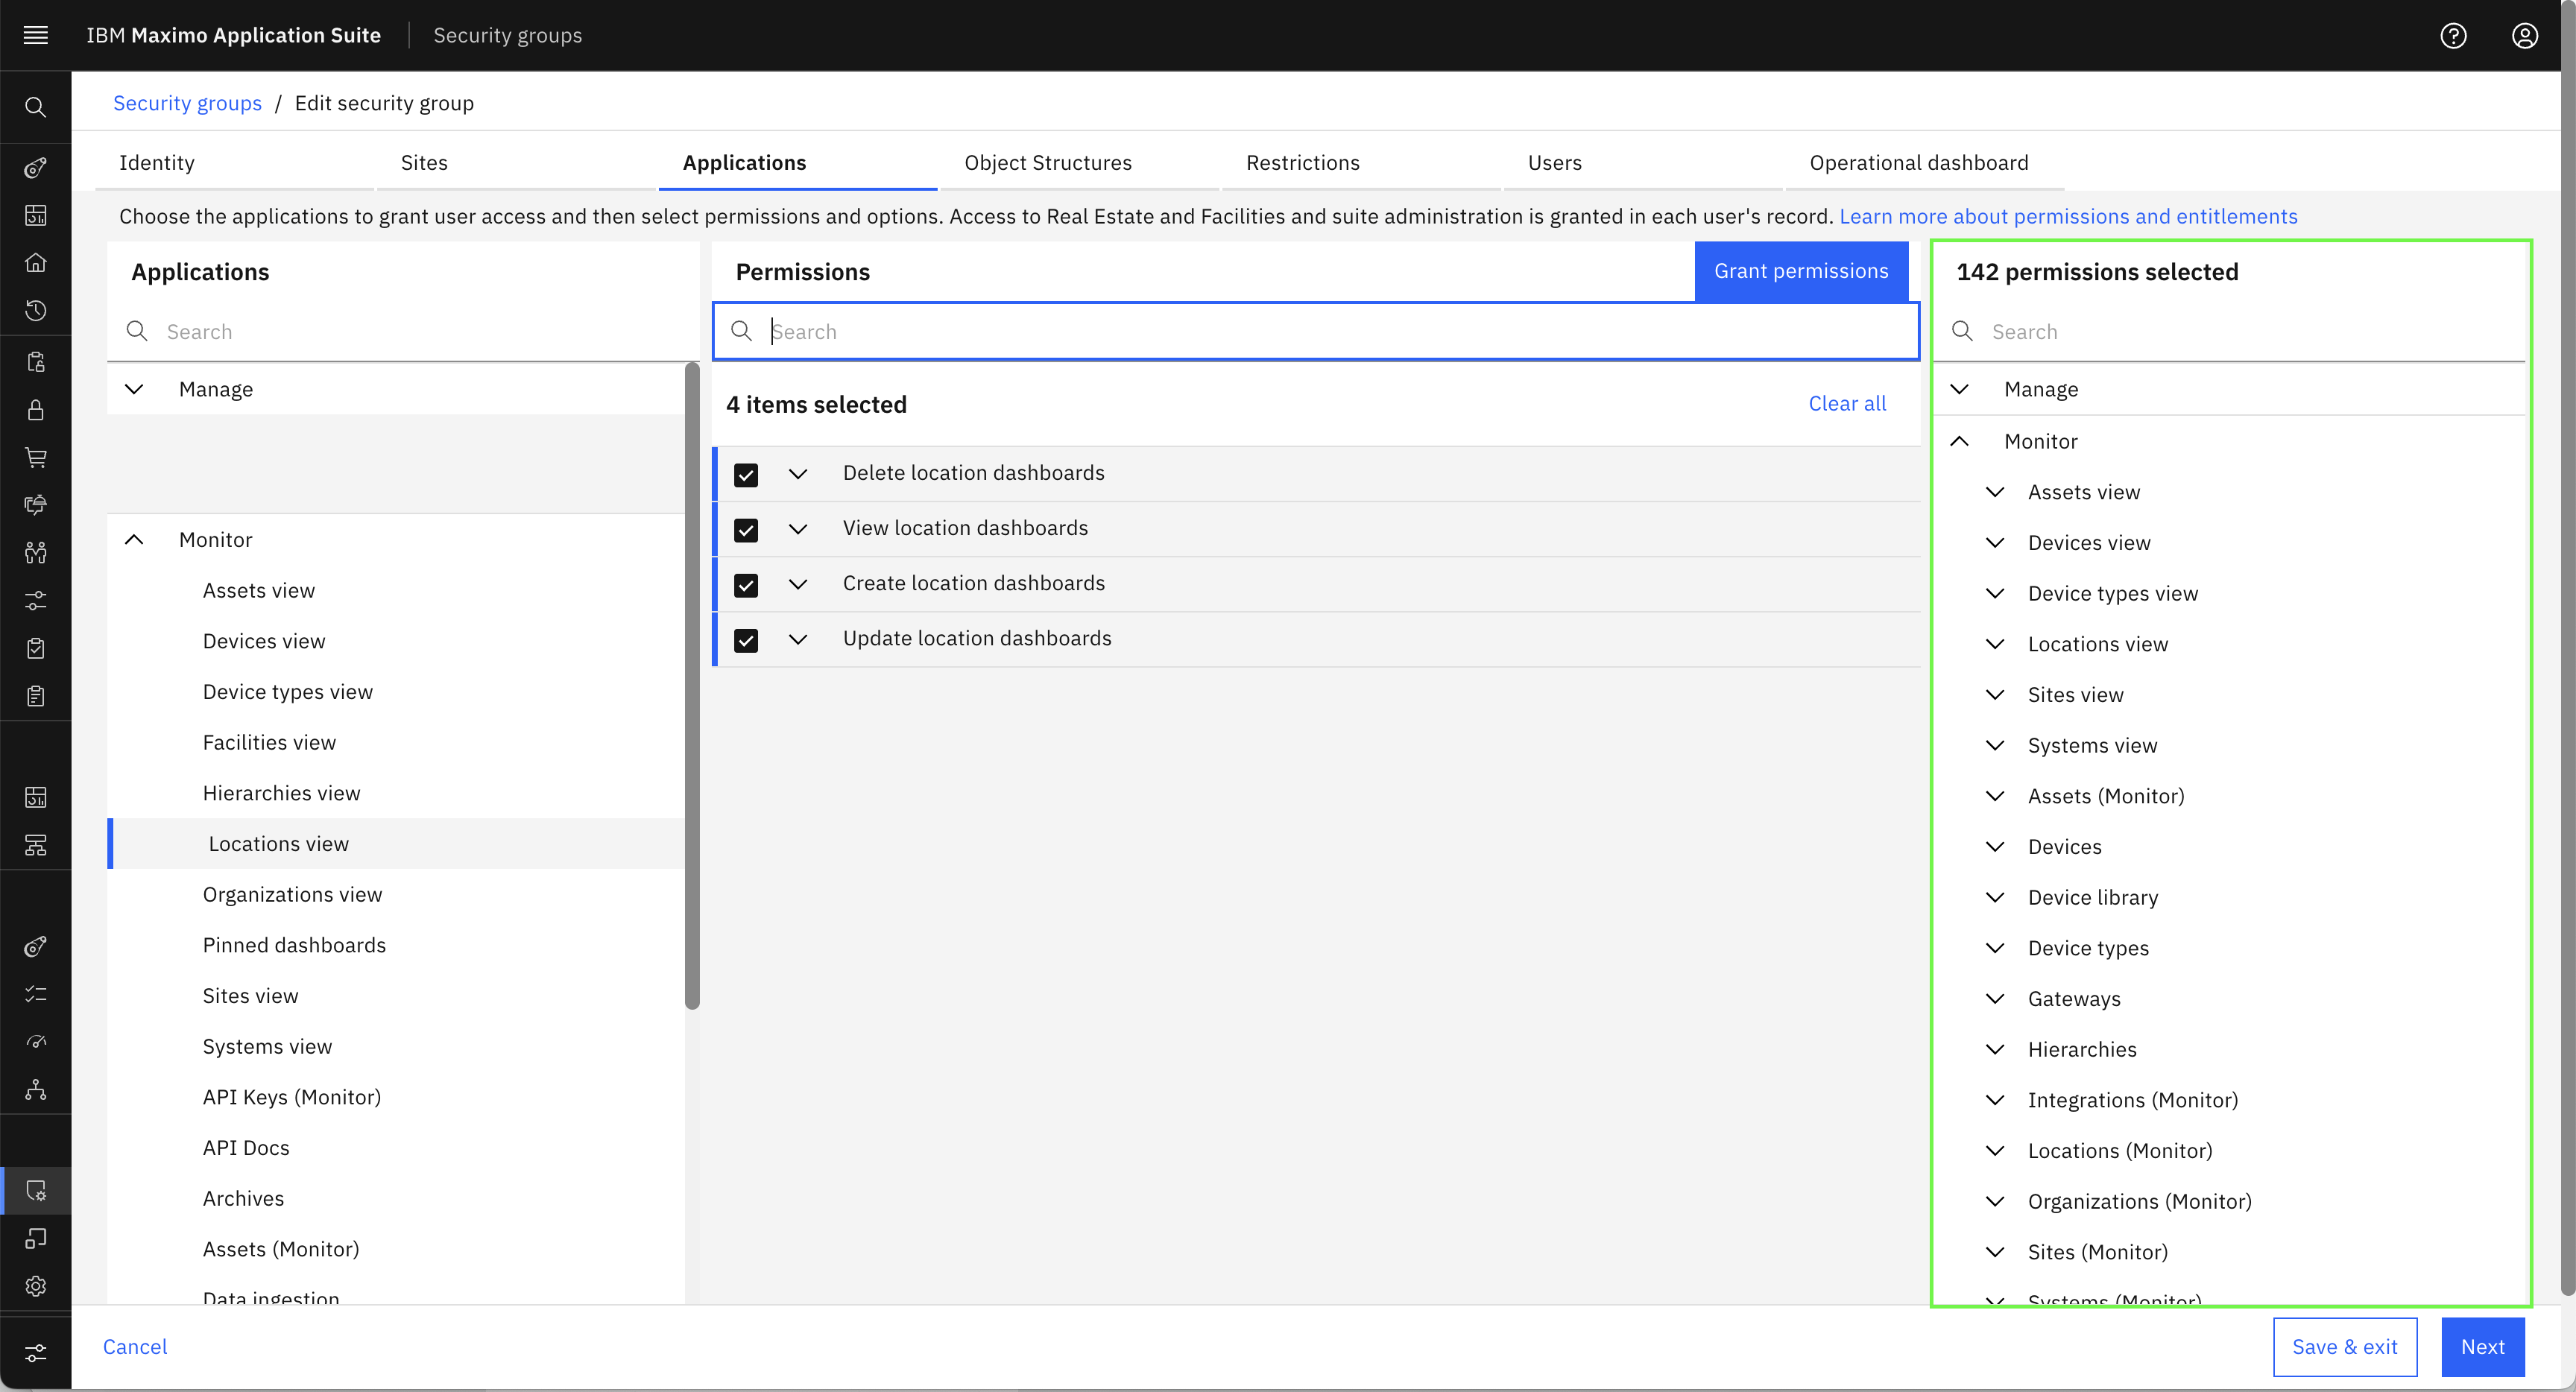
Task: Click the magnifier icon in Applications search
Action: click(137, 331)
